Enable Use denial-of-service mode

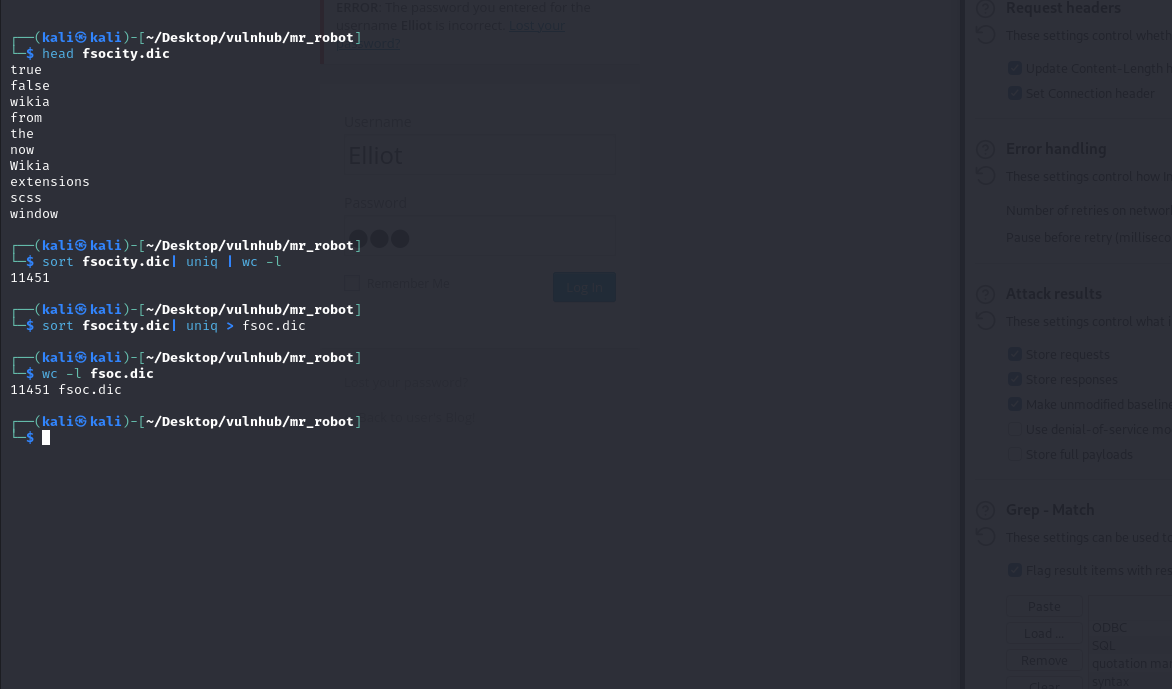(x=1013, y=428)
